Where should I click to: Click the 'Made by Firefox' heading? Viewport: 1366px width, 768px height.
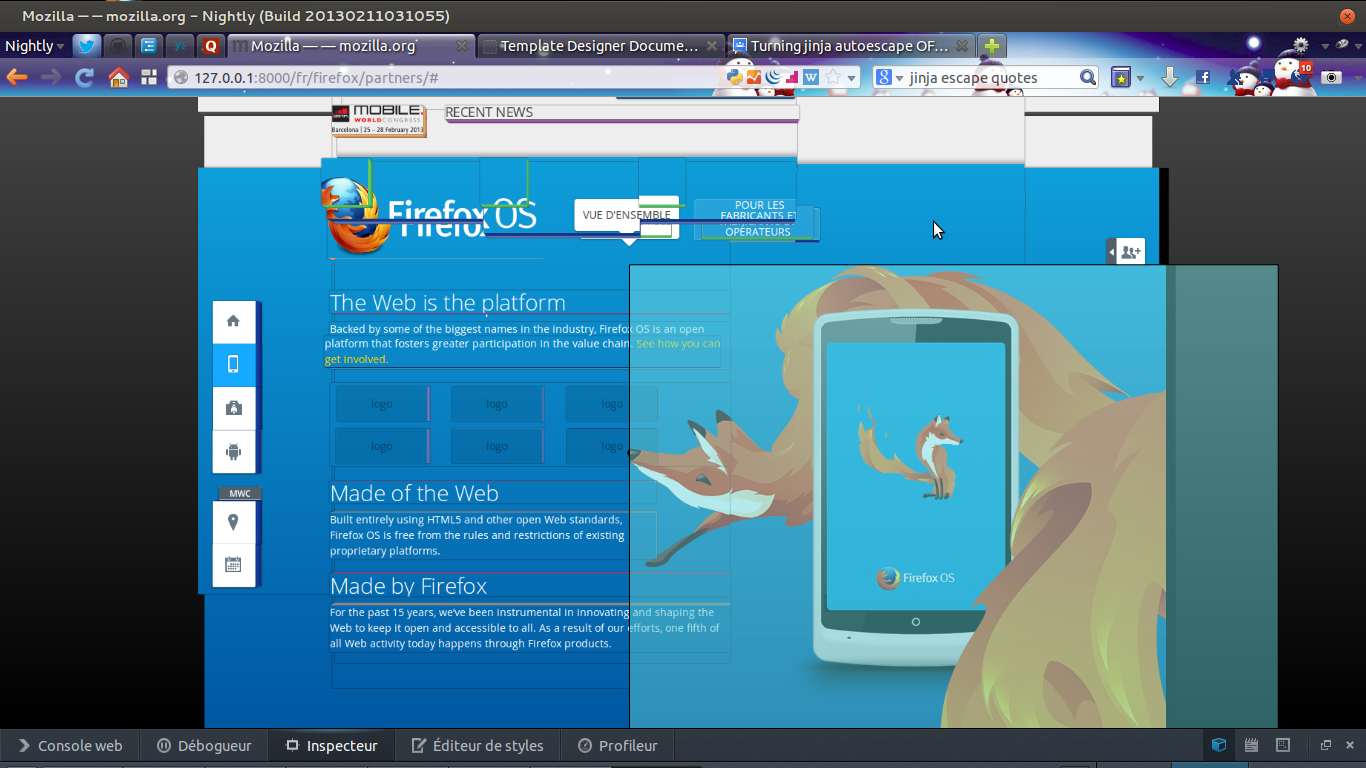[x=408, y=586]
